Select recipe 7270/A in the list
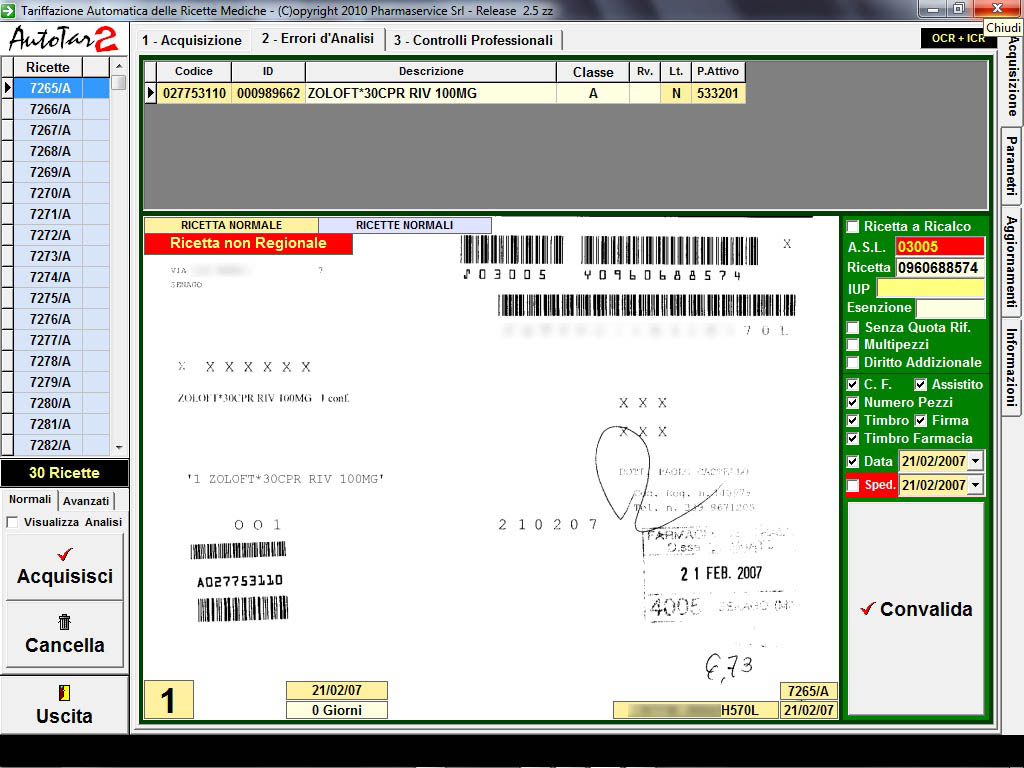Viewport: 1024px width, 768px height. (50, 193)
